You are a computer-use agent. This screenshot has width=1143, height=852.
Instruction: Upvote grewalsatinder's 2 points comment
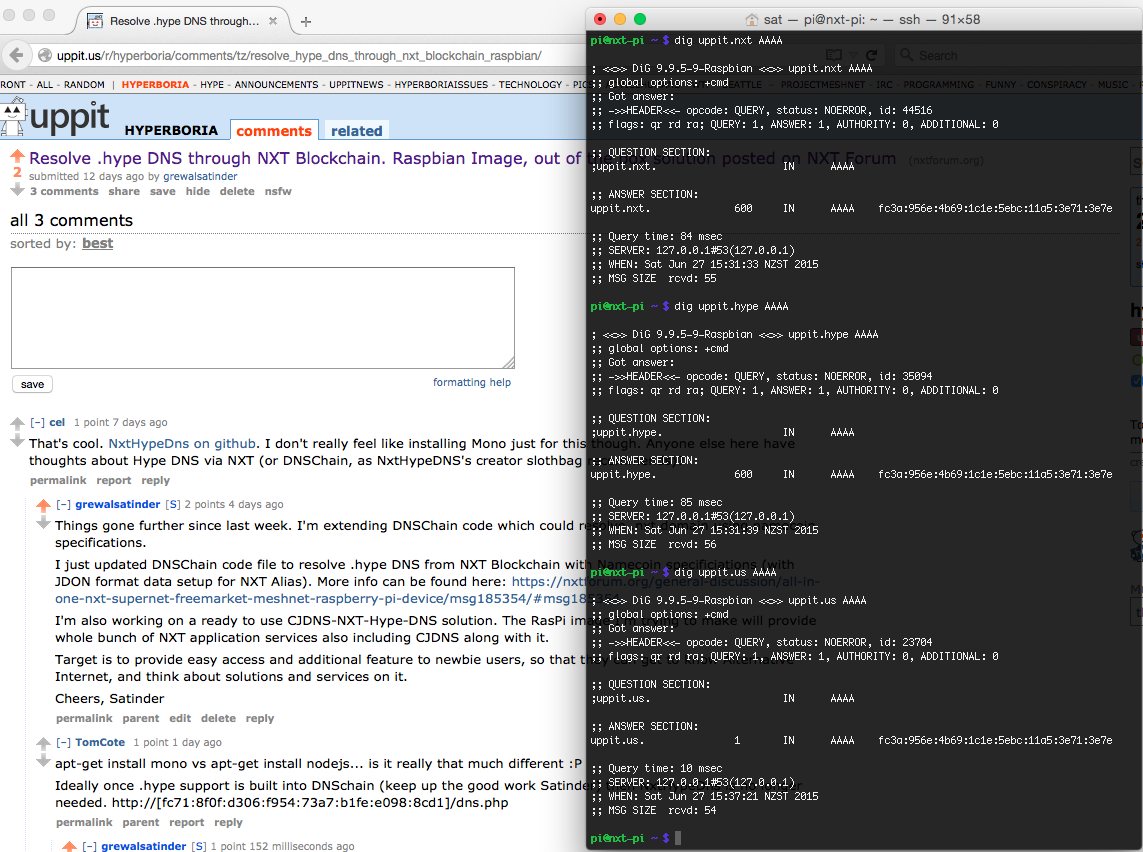pos(43,505)
